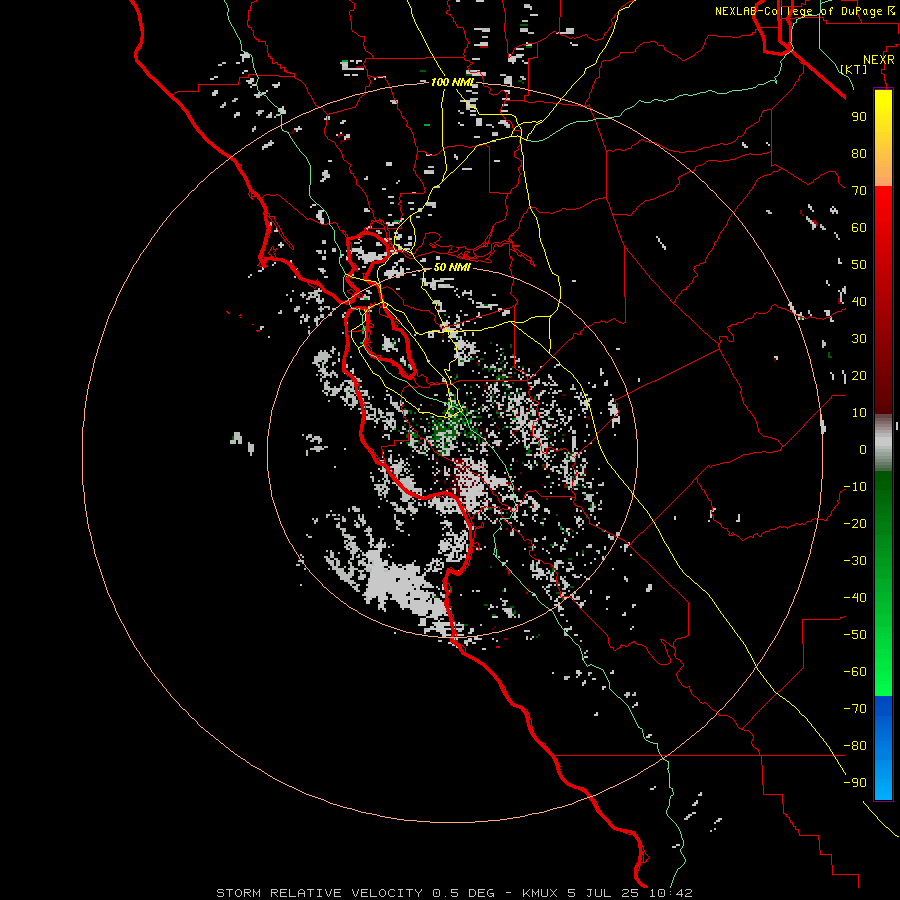The height and width of the screenshot is (900, 900).
Task: Click the 30 value on the velocity scale
Action: click(x=859, y=339)
